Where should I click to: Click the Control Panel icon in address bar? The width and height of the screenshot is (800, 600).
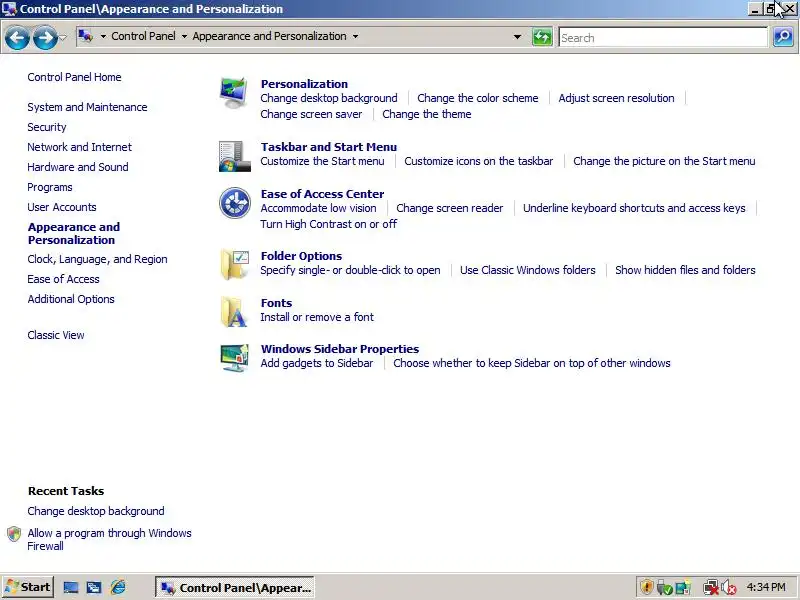tap(86, 36)
